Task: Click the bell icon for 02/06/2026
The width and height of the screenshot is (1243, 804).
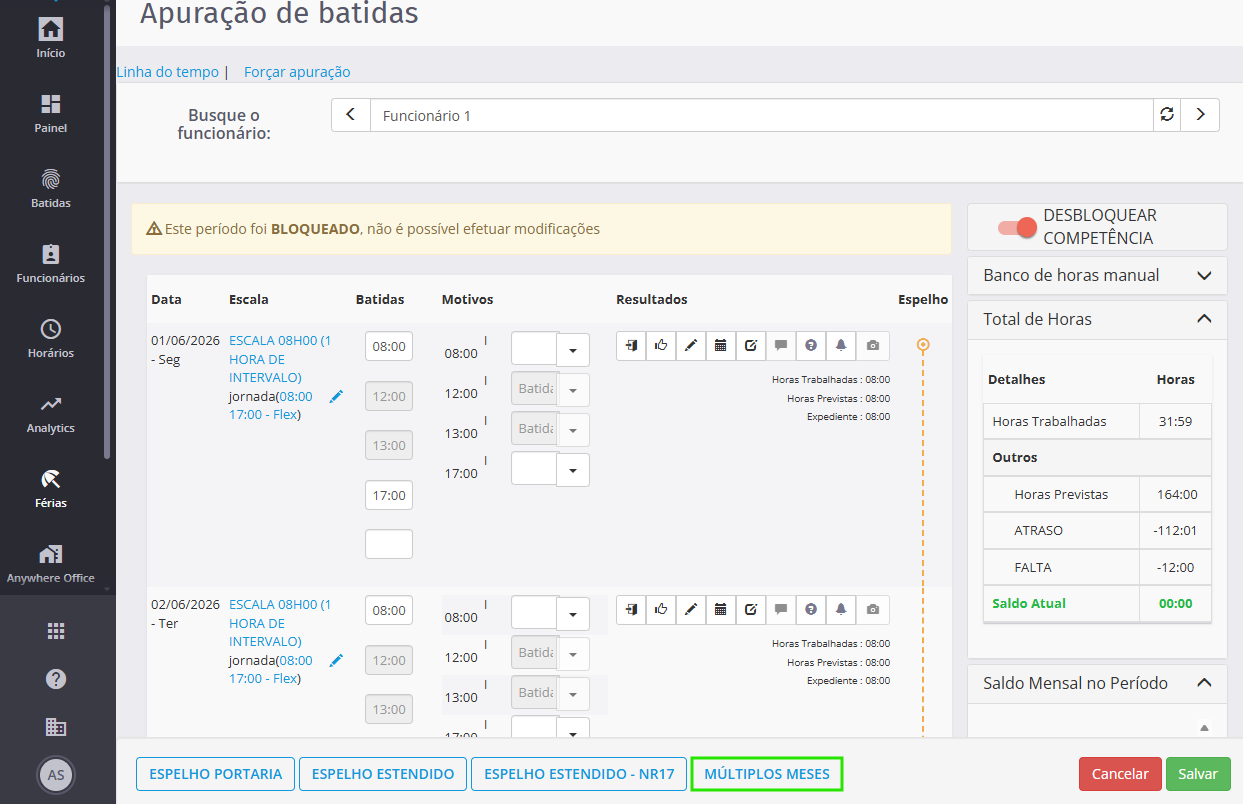Action: (841, 609)
